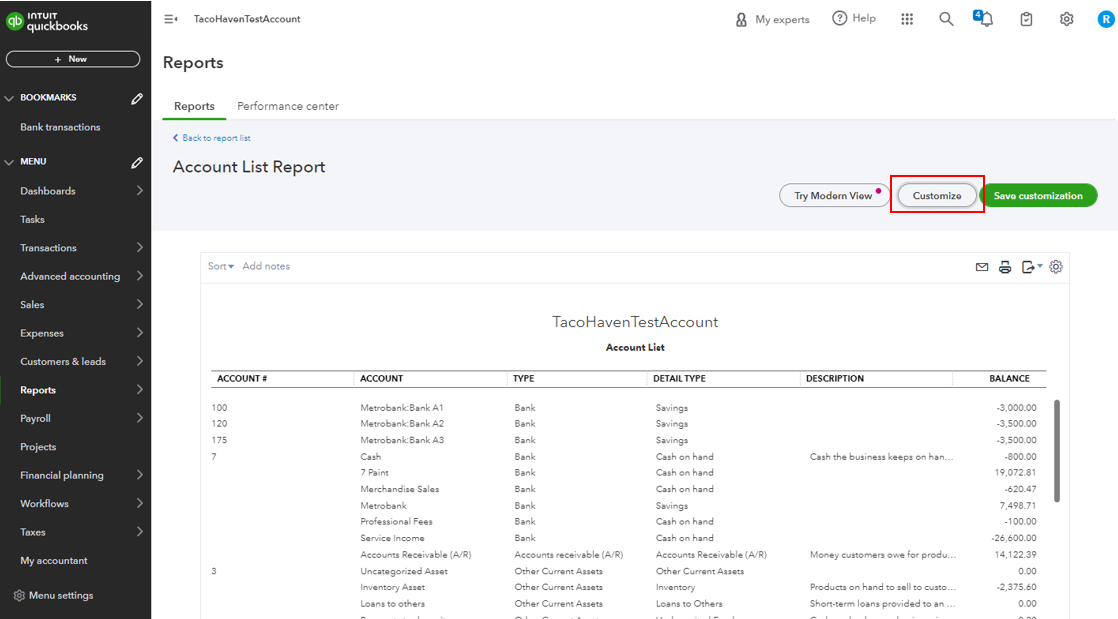The width and height of the screenshot is (1118, 619).
Task: Click the DETAIL TYPE column header
Action: (679, 379)
